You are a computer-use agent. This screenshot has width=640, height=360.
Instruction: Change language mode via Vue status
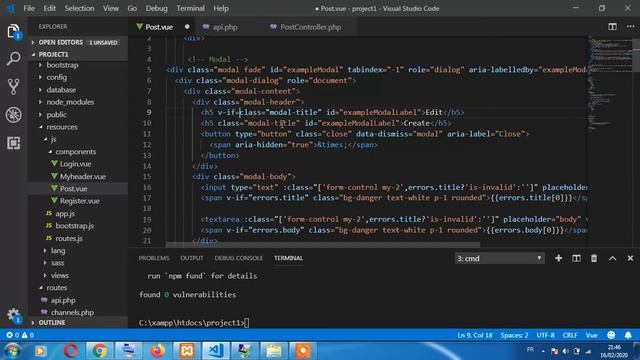592,335
